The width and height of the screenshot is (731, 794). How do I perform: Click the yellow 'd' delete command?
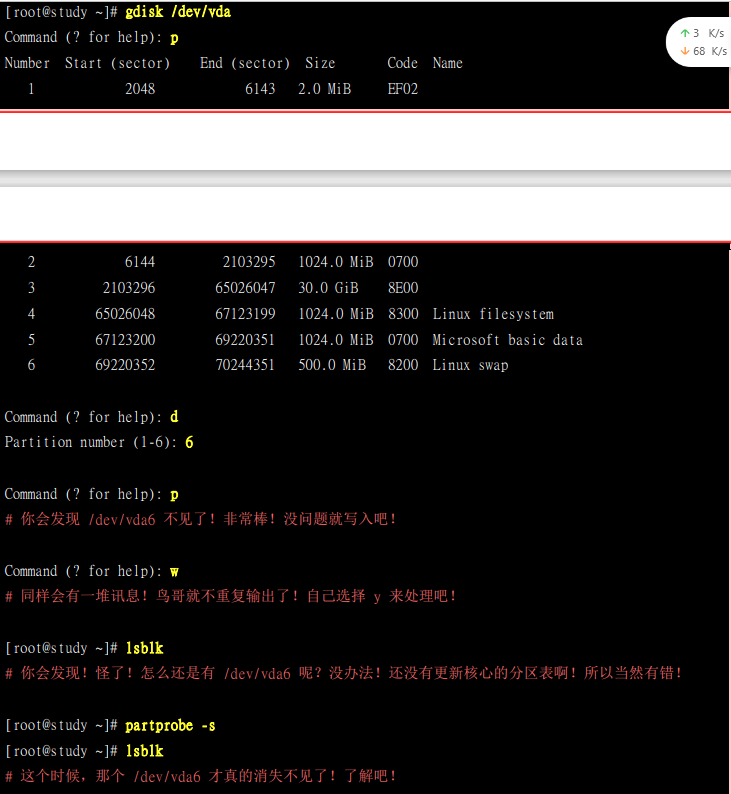(x=174, y=417)
